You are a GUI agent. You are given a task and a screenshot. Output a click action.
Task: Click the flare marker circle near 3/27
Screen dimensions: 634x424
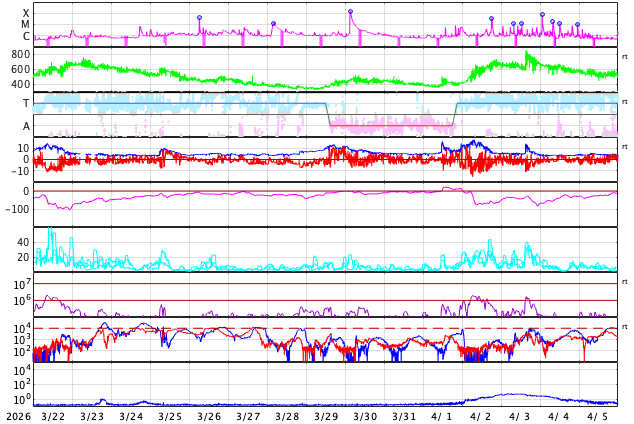[273, 24]
